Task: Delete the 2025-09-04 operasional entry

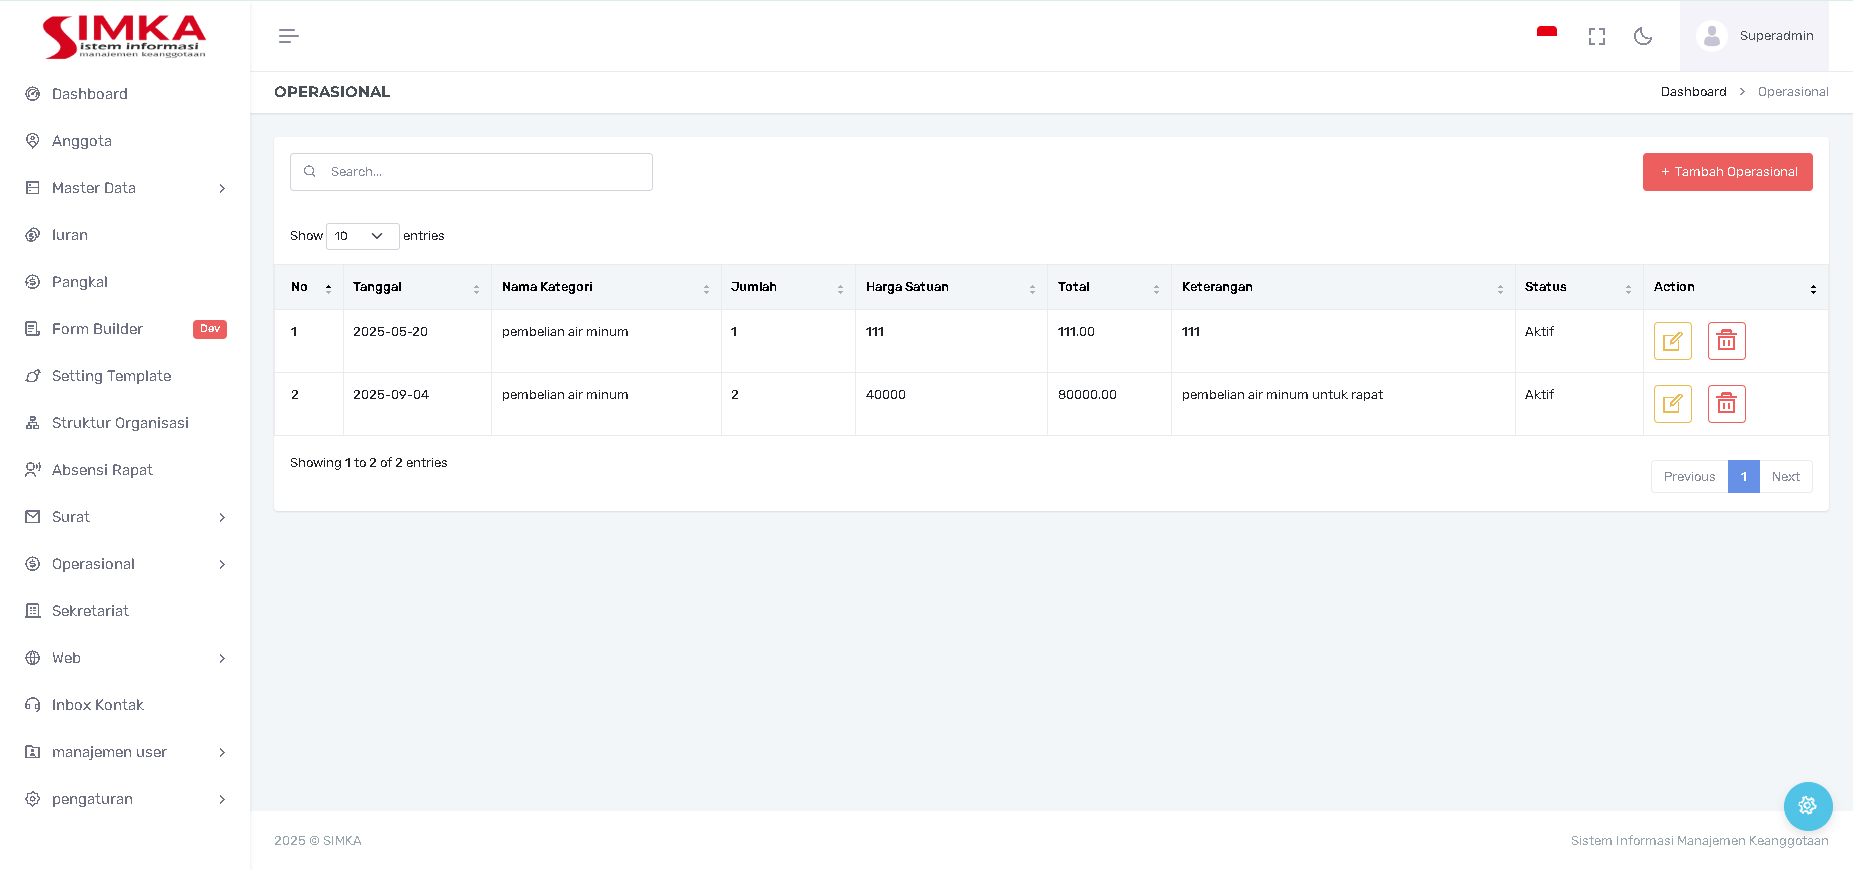Action: tap(1726, 404)
